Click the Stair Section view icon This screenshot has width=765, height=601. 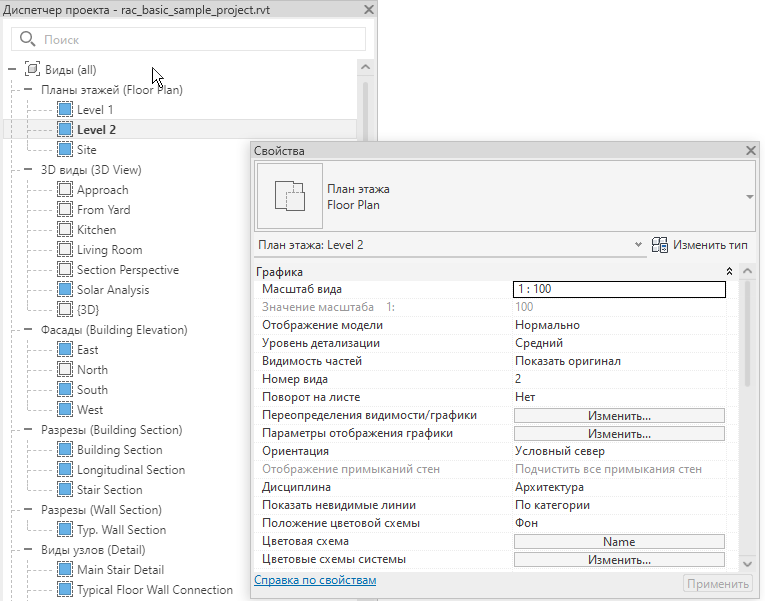(x=65, y=489)
